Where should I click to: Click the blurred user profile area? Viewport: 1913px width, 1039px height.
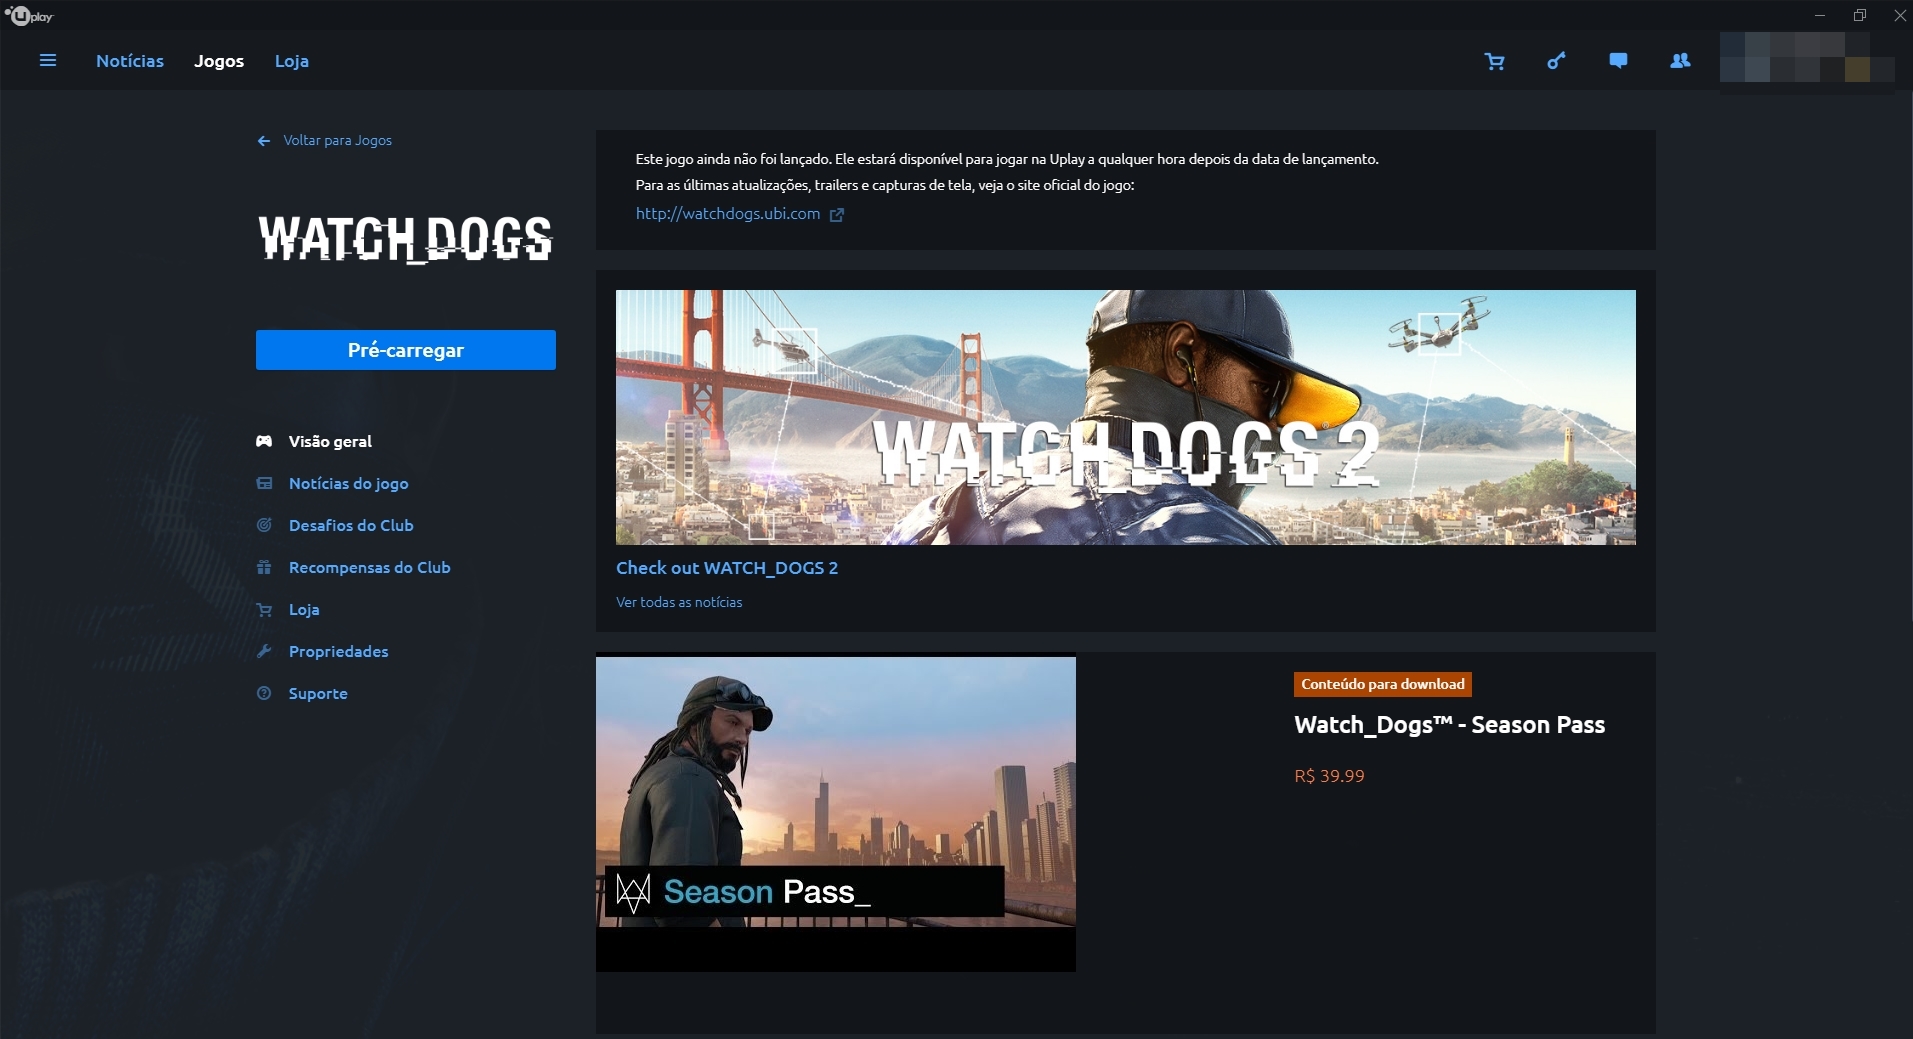point(1807,57)
